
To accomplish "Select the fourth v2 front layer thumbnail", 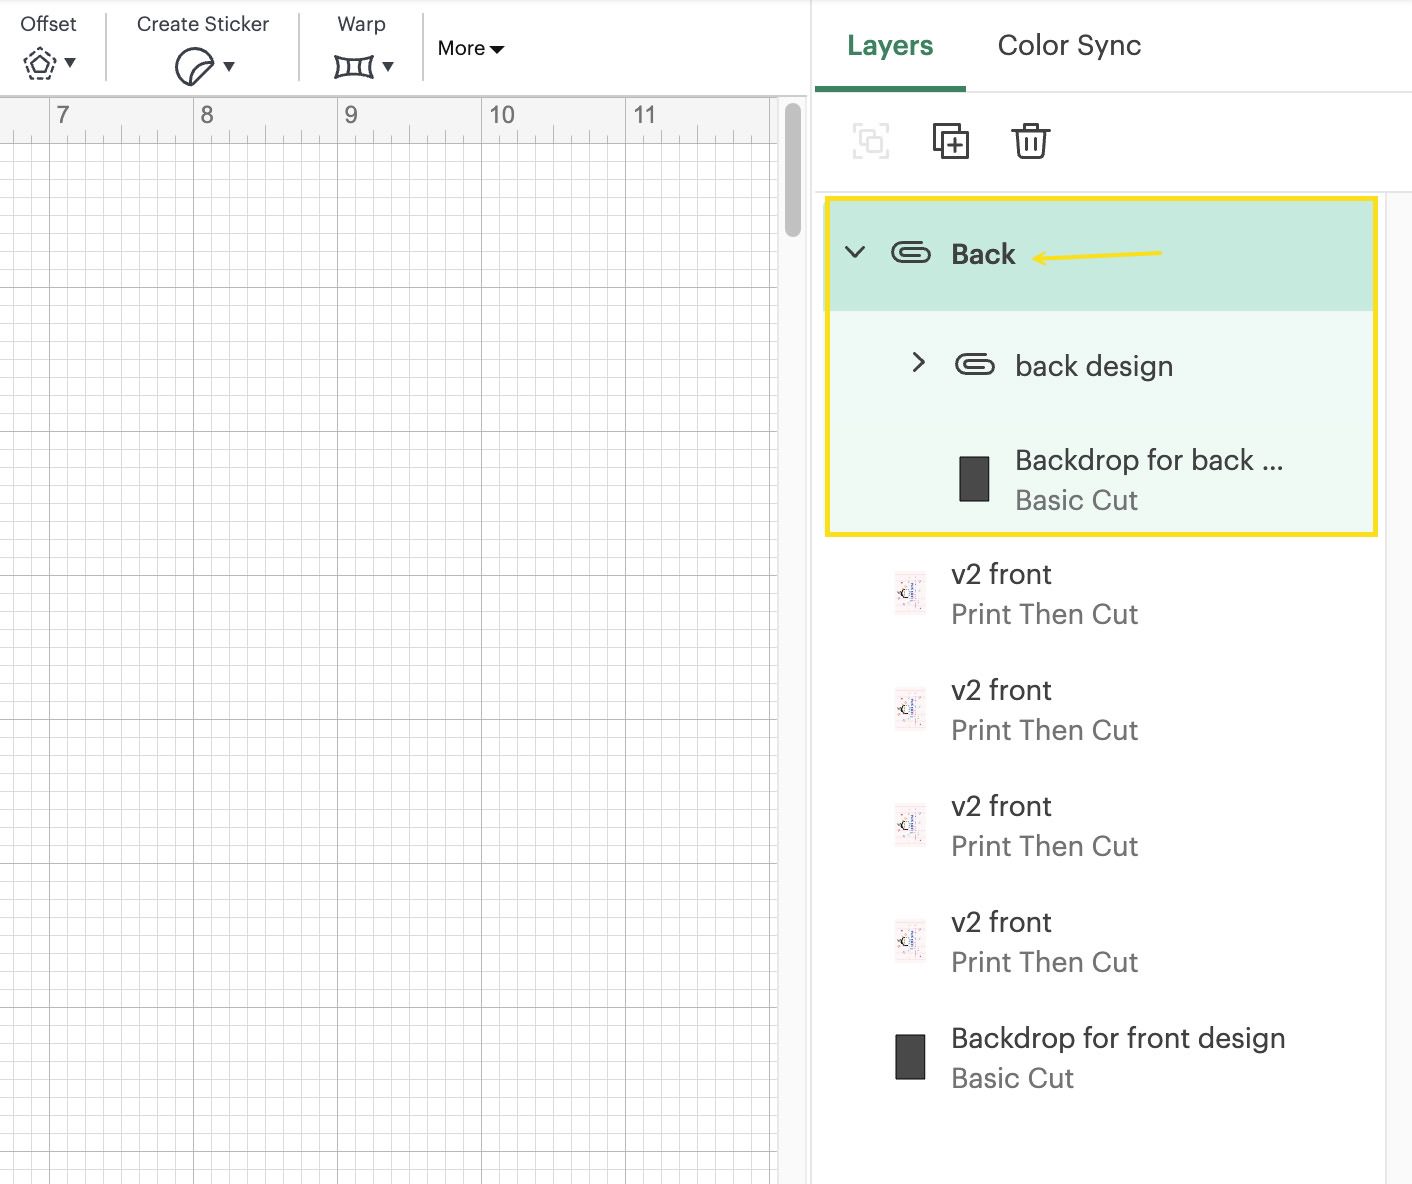I will [x=910, y=941].
